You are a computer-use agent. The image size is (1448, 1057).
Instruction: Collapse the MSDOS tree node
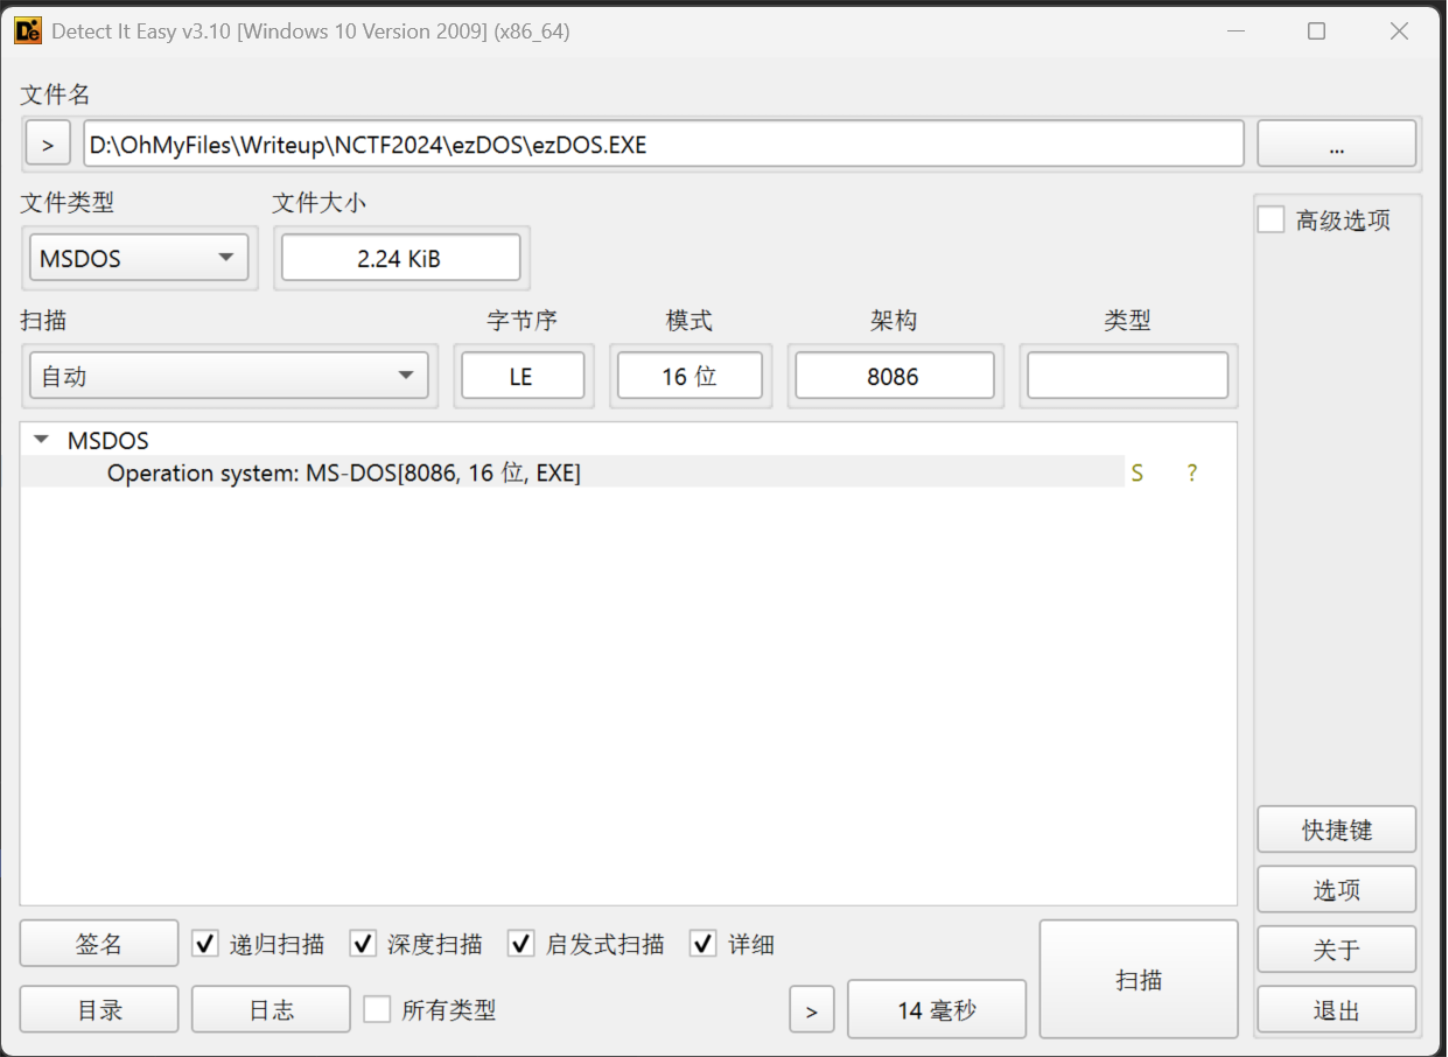(x=41, y=440)
